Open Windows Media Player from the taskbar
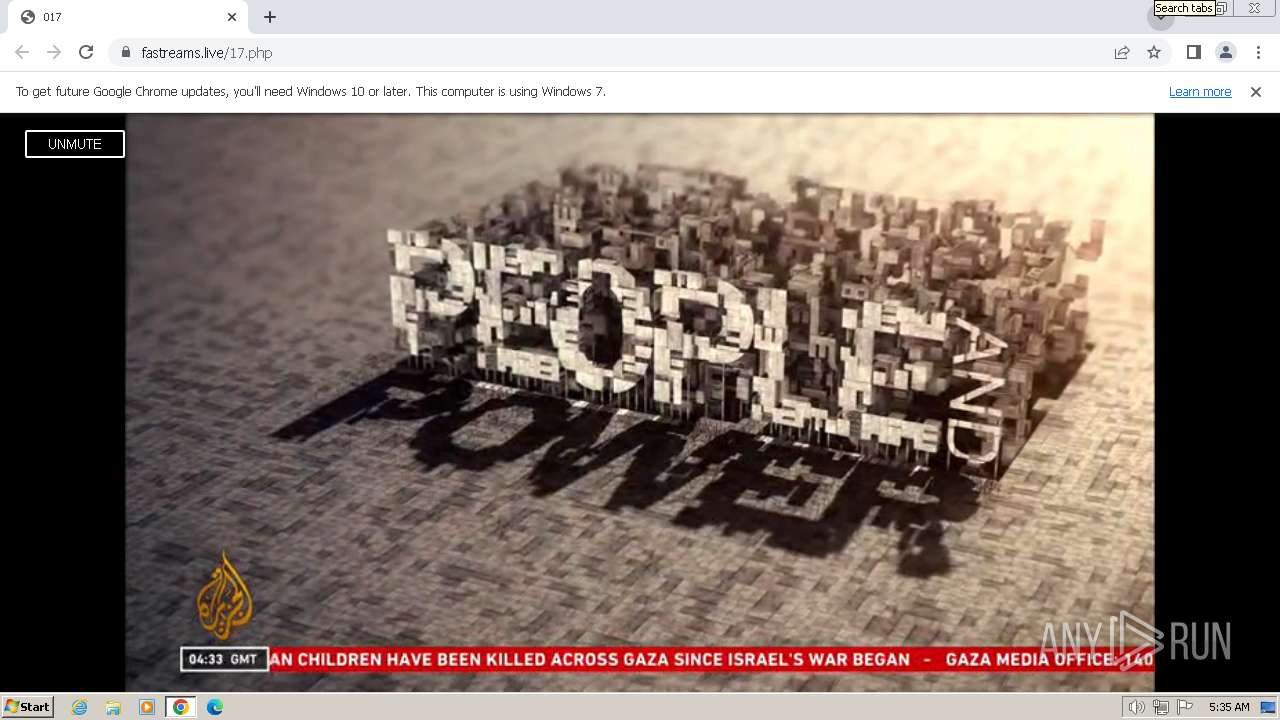The image size is (1280, 720). click(x=147, y=707)
